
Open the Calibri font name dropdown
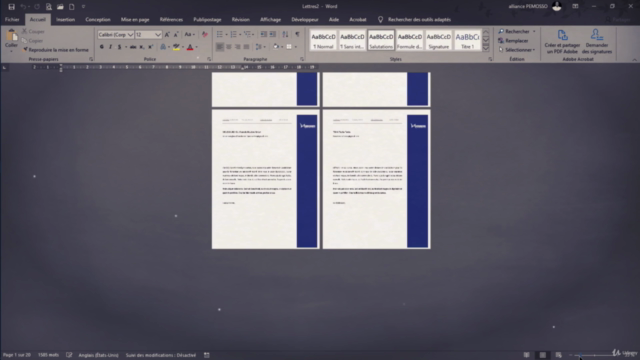pyautogui.click(x=130, y=35)
